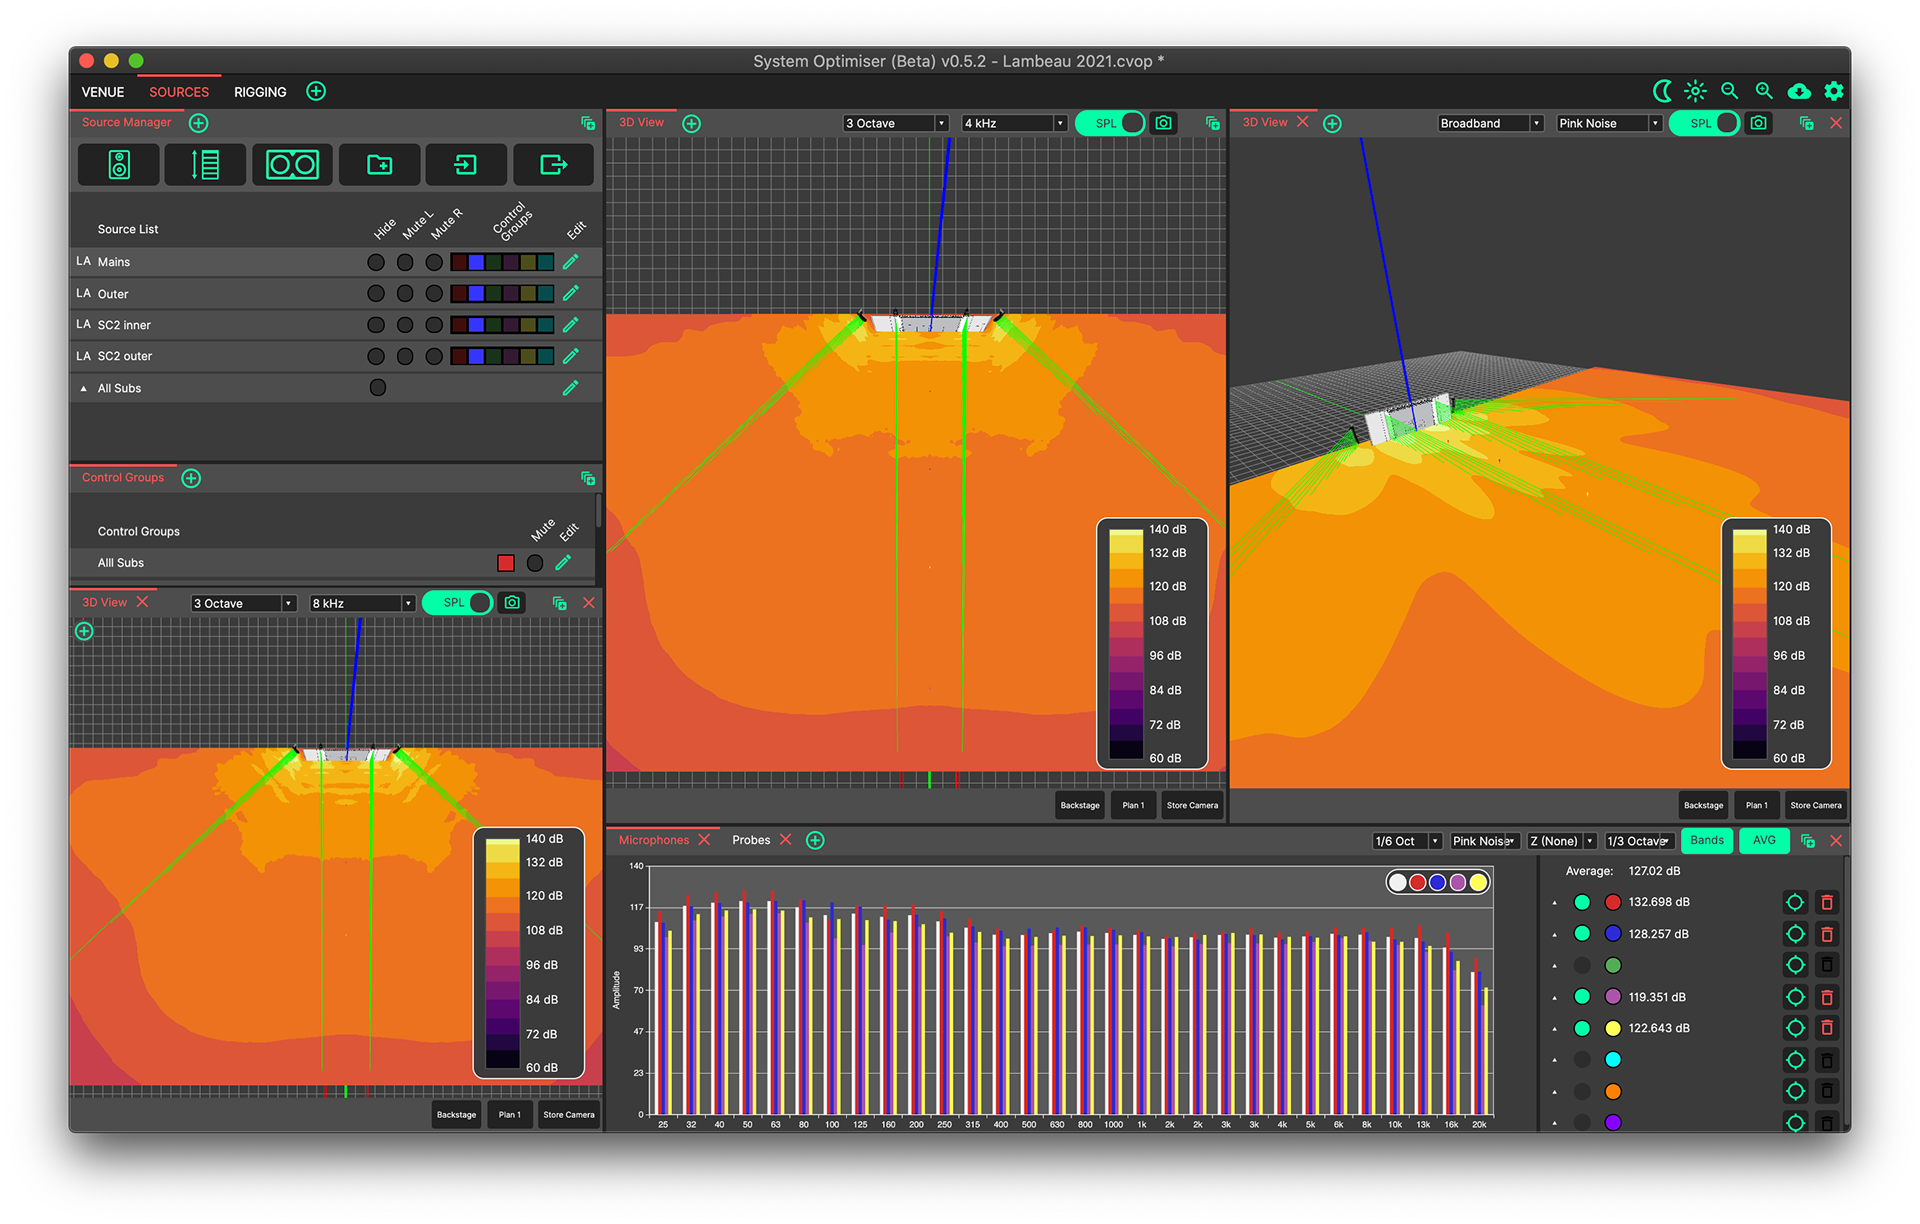1920x1224 pixels.
Task: Click the add line array source icon
Action: click(205, 165)
